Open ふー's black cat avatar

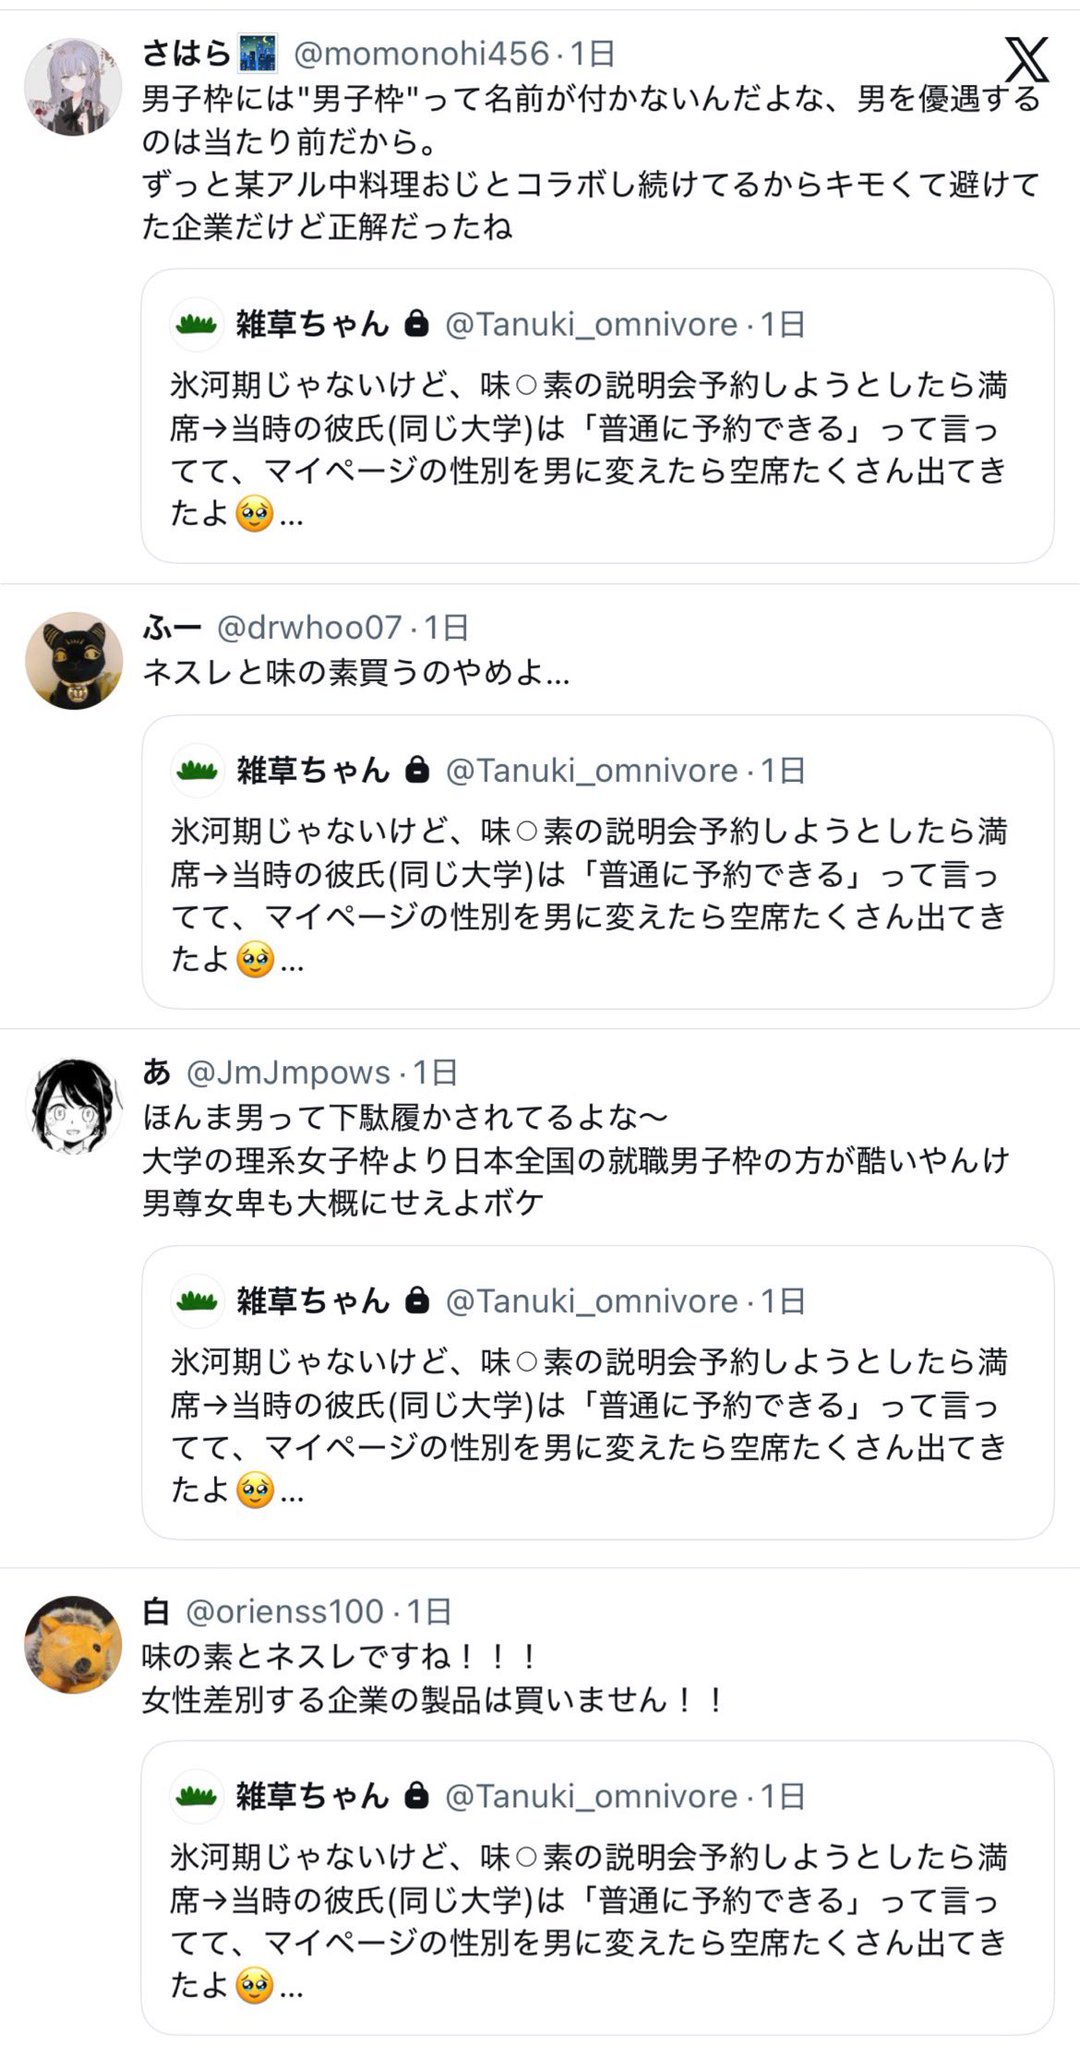tap(73, 661)
